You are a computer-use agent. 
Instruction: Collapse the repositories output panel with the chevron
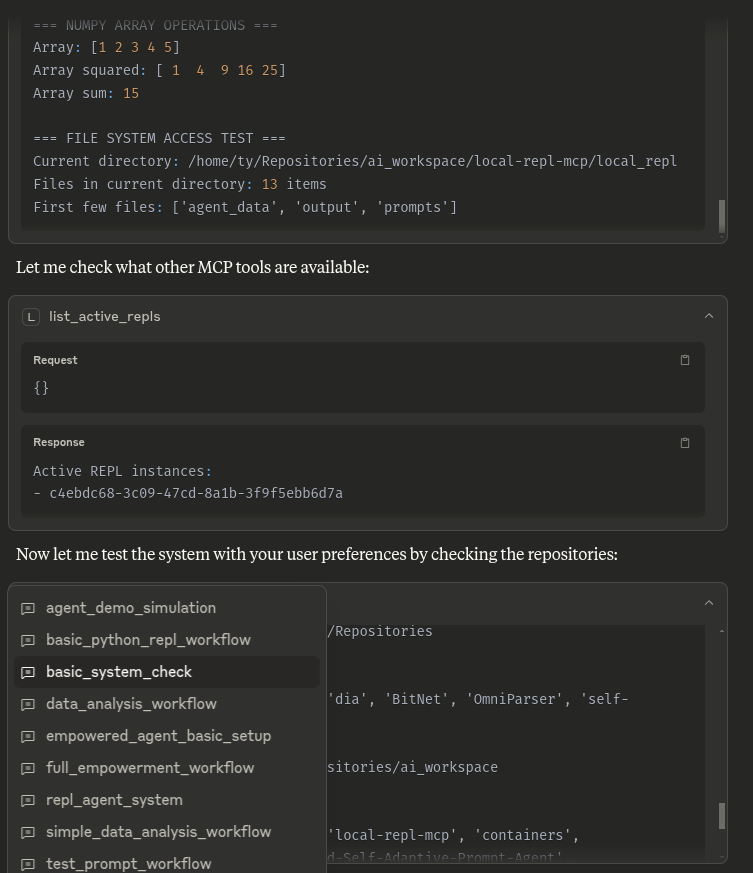pyautogui.click(x=709, y=603)
